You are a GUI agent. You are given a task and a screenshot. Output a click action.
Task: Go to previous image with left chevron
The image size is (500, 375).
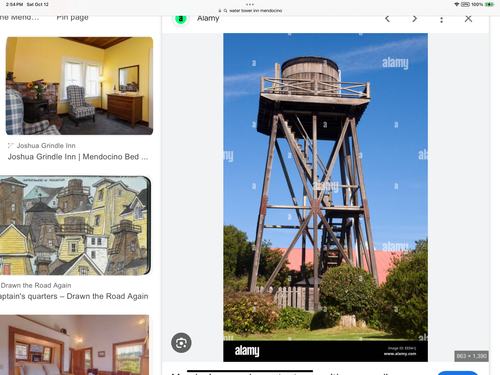click(387, 19)
